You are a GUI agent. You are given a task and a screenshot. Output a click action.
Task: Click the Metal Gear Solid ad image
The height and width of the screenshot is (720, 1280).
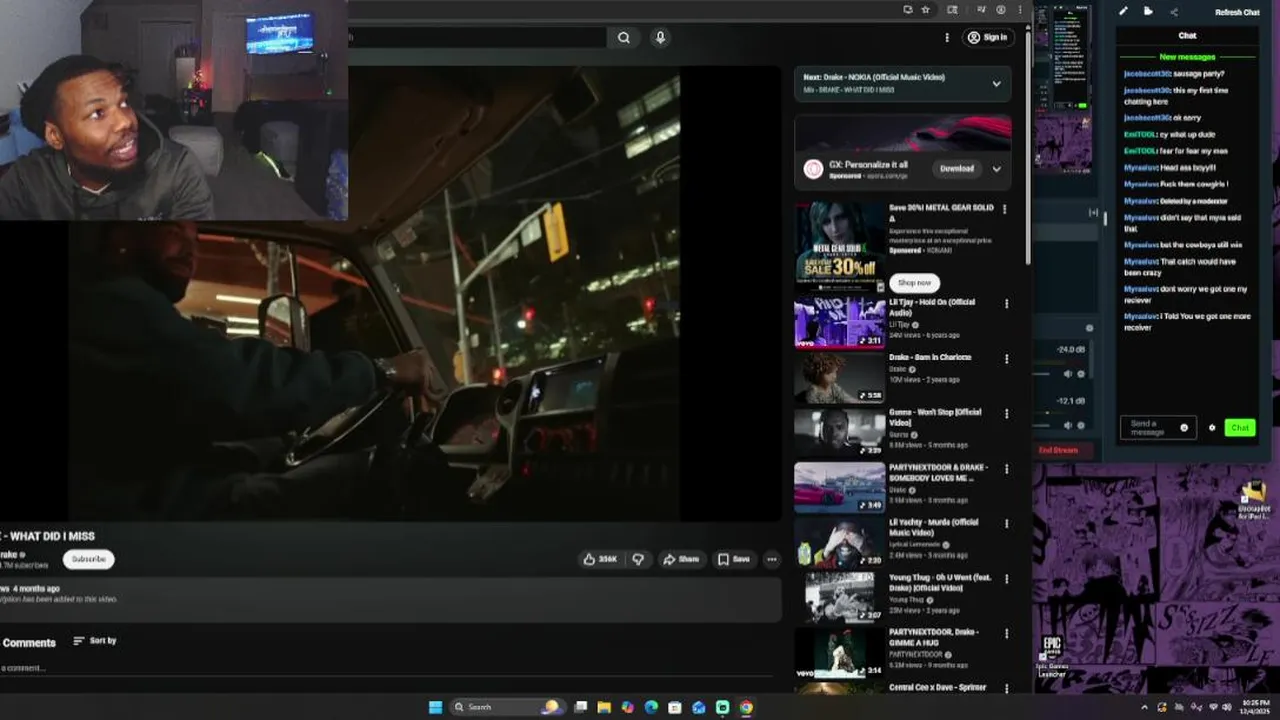[x=840, y=245]
